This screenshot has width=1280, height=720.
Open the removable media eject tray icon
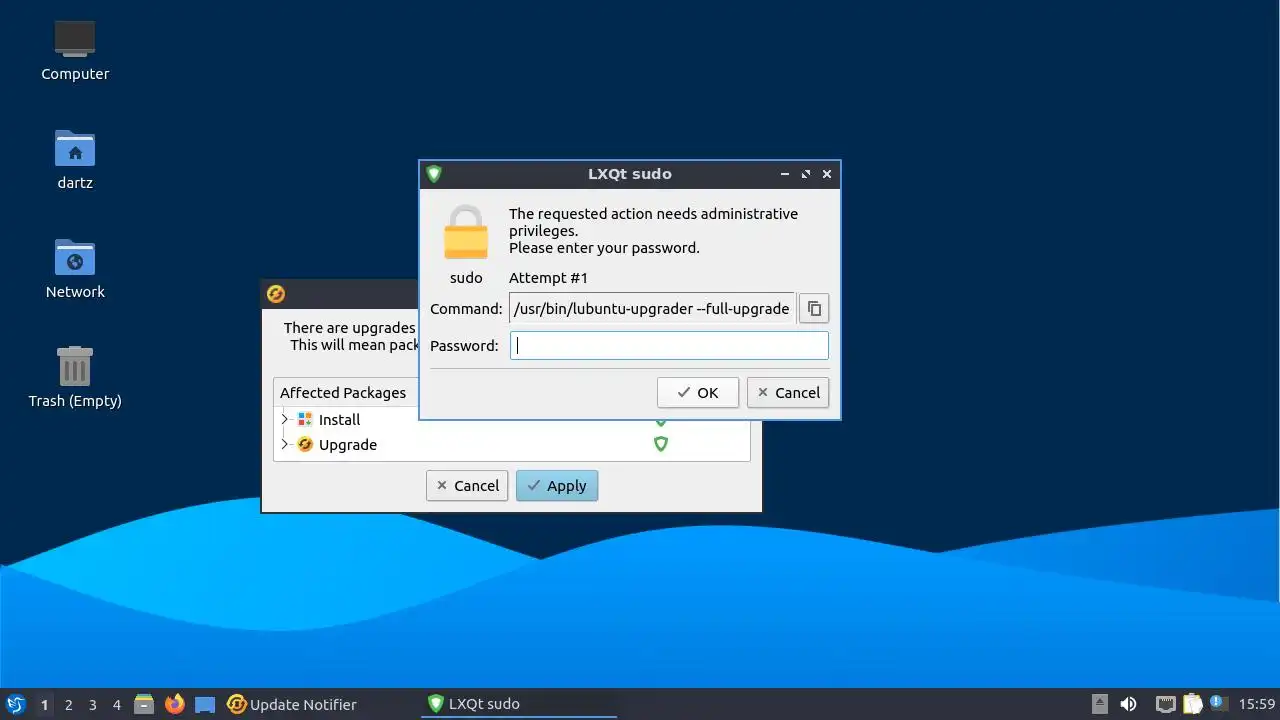pyautogui.click(x=1100, y=704)
